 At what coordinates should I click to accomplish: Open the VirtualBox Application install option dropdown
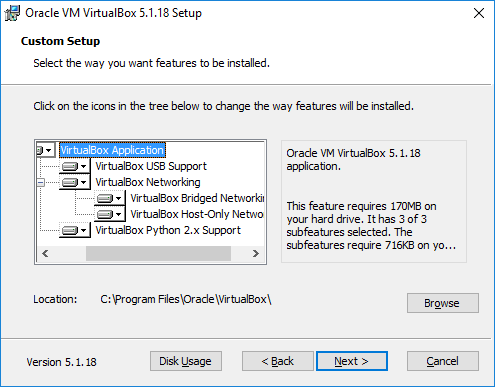pos(48,150)
